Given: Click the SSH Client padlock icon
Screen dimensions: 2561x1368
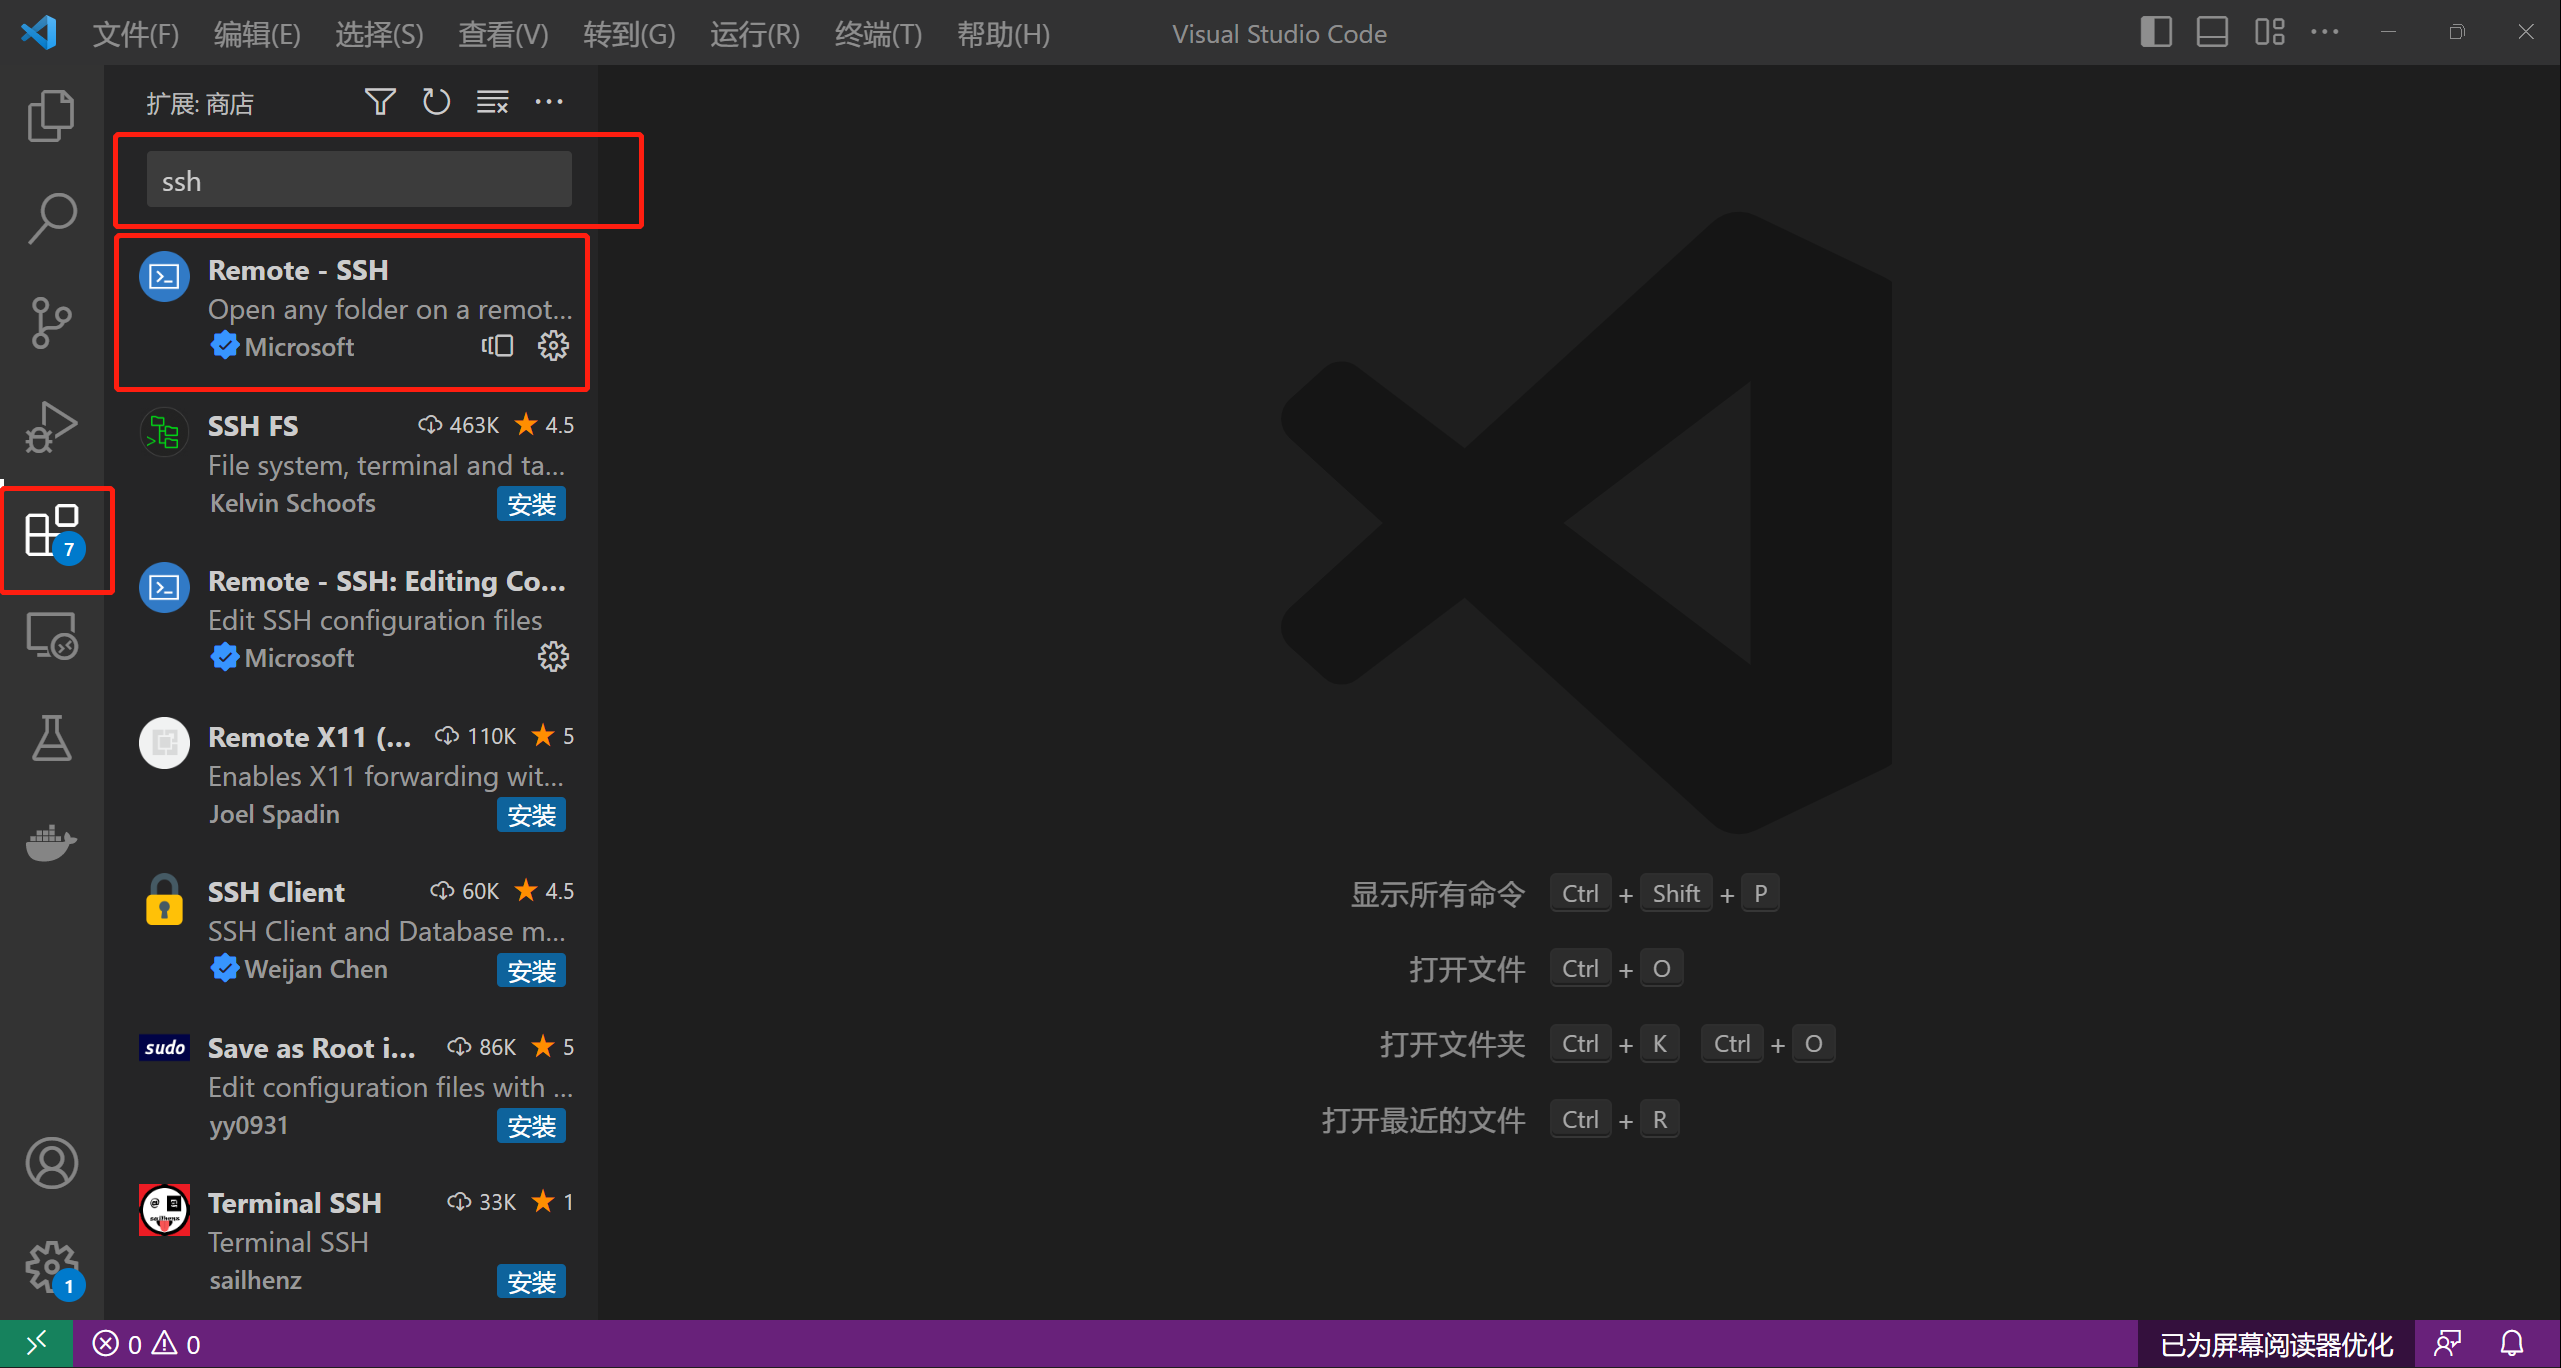Looking at the screenshot, I should click(x=164, y=900).
